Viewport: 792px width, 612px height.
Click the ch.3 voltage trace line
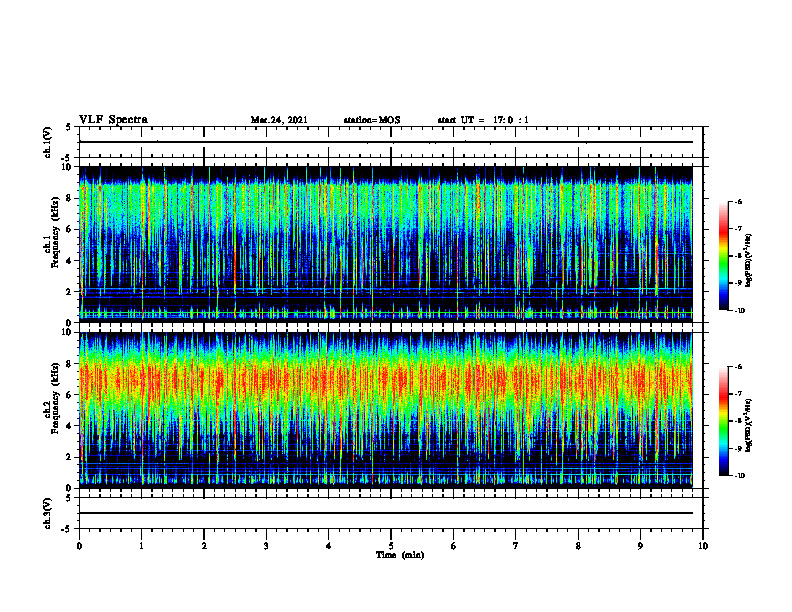pos(386,513)
